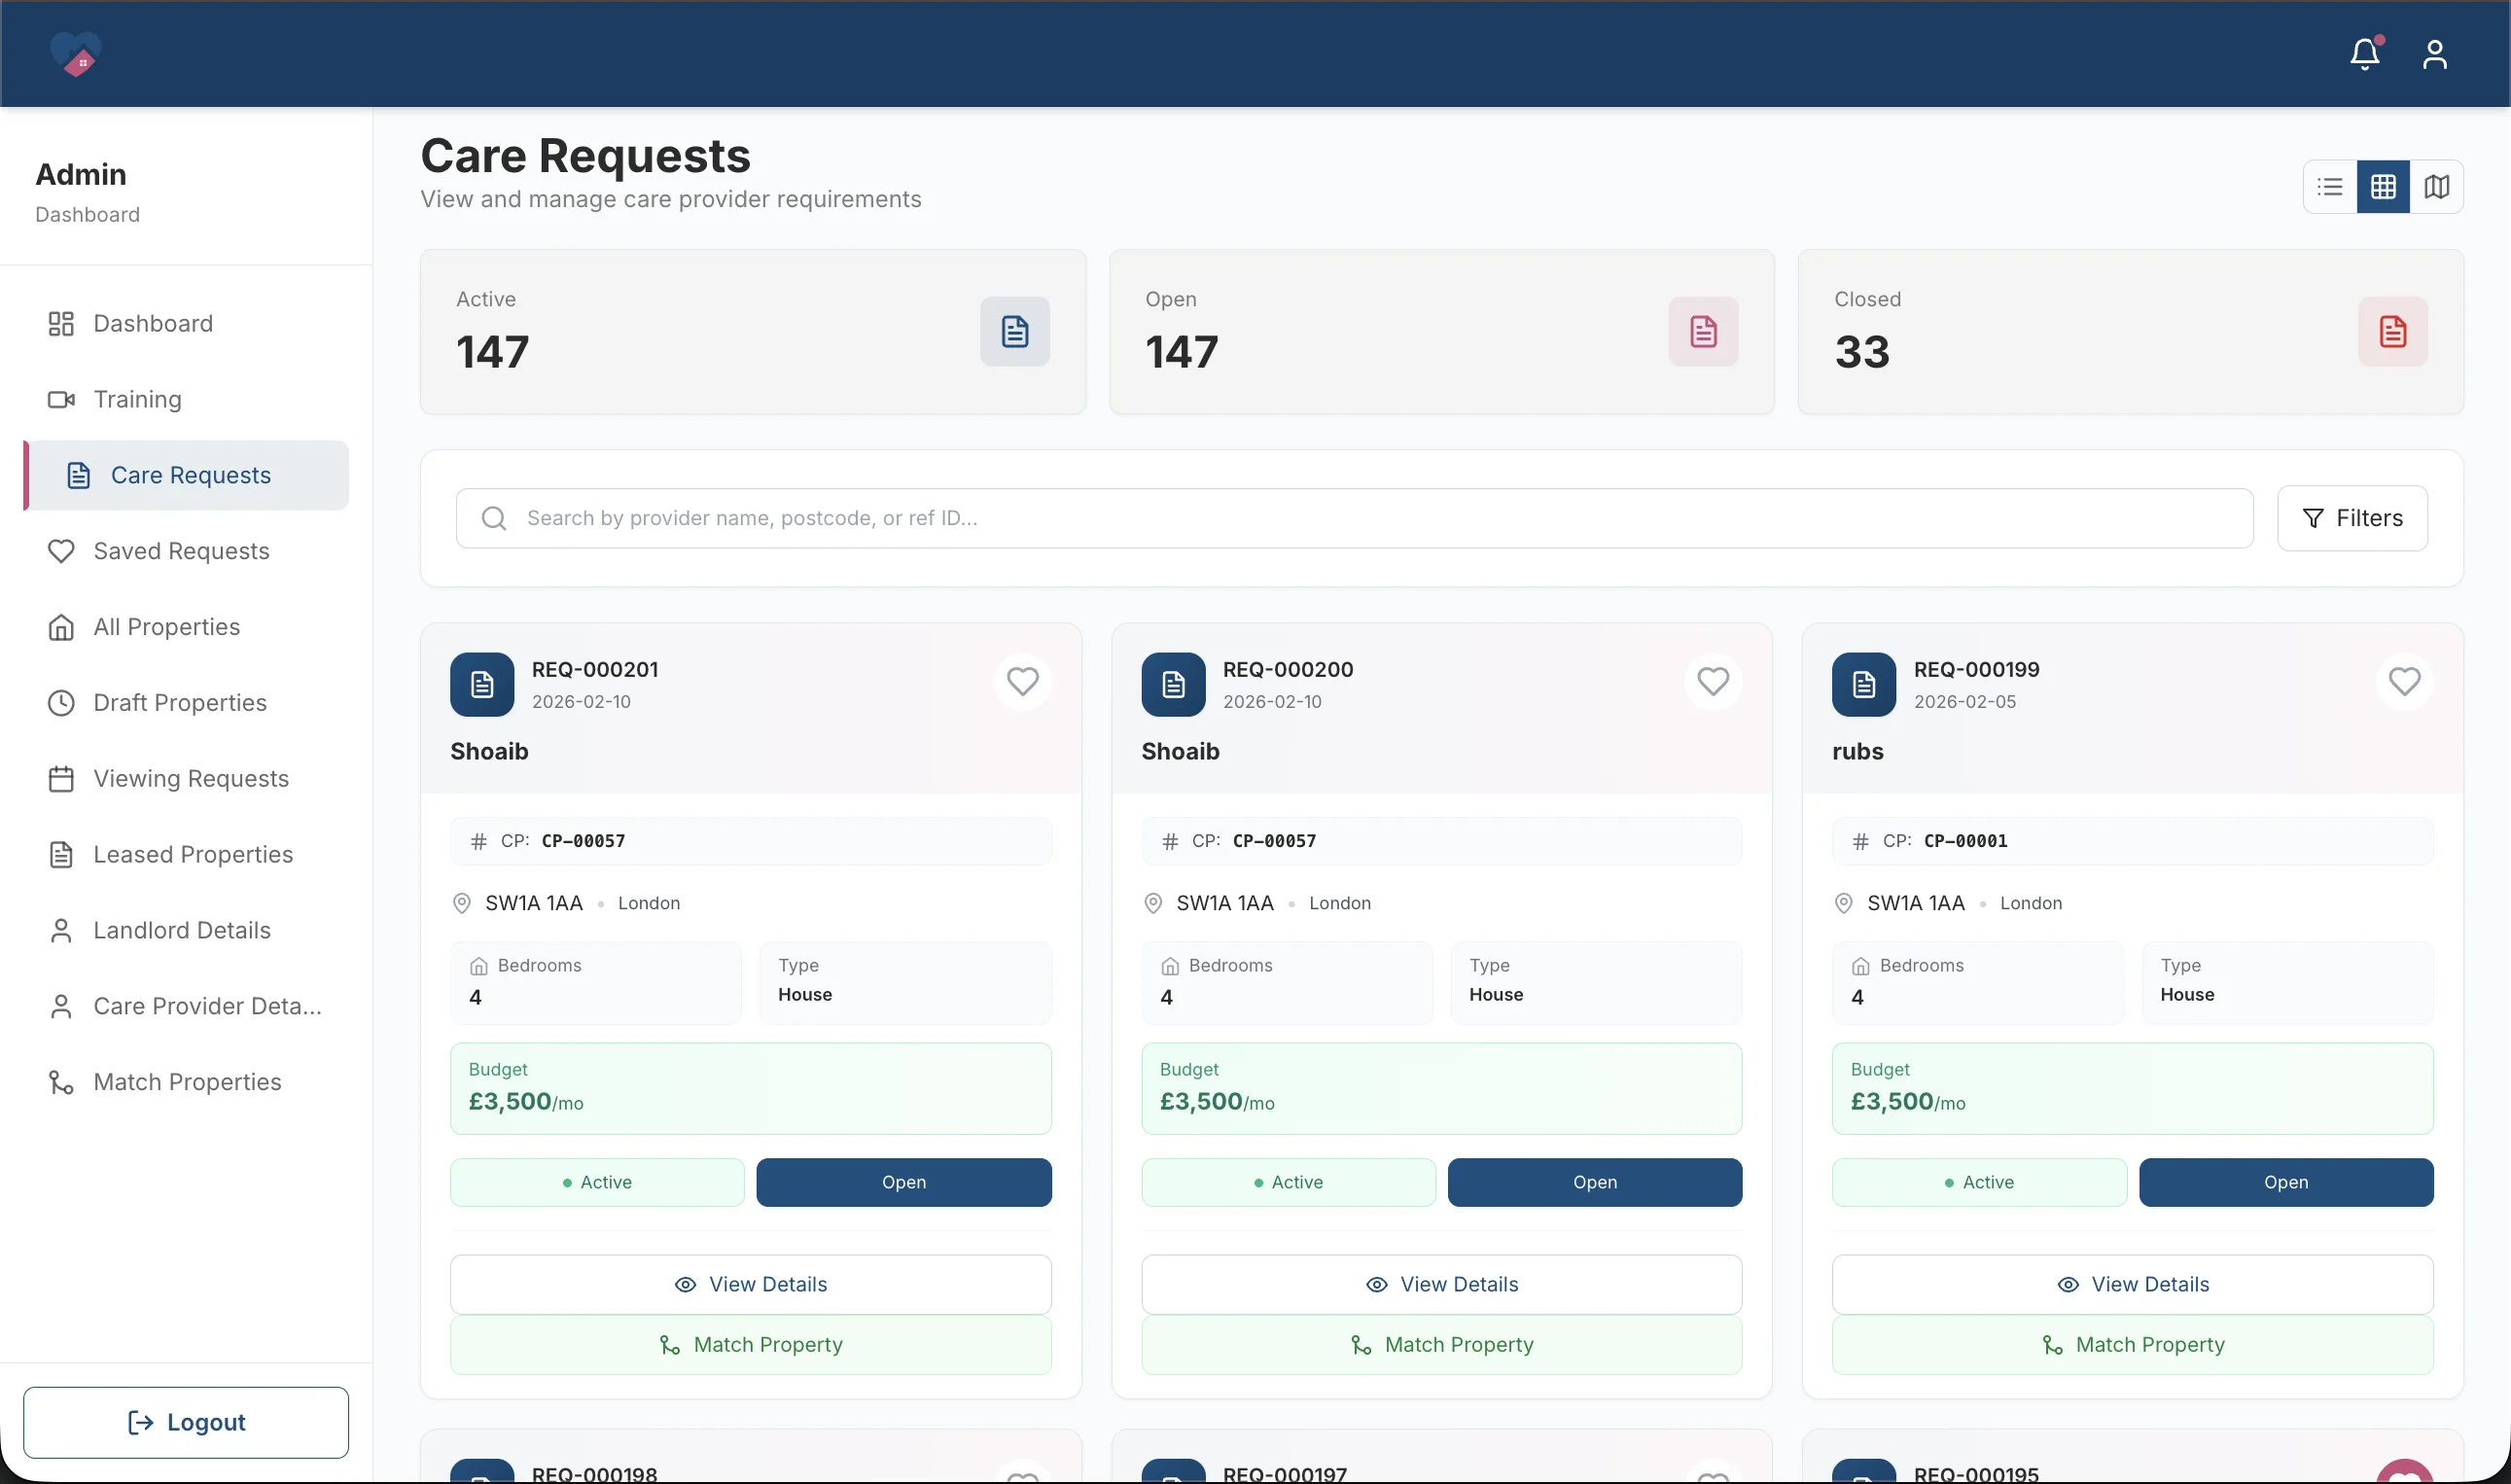Focus the provider search field

pyautogui.click(x=1354, y=518)
